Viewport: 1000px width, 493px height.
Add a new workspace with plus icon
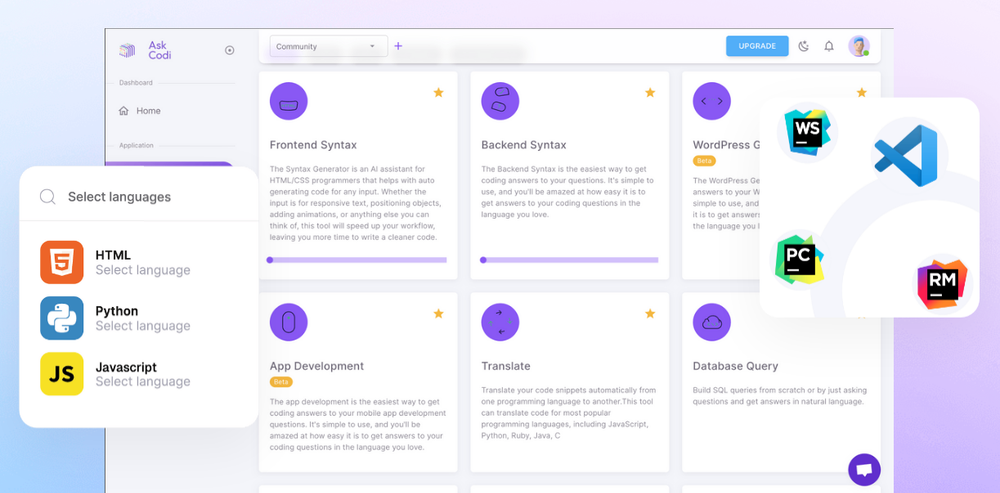[x=398, y=46]
